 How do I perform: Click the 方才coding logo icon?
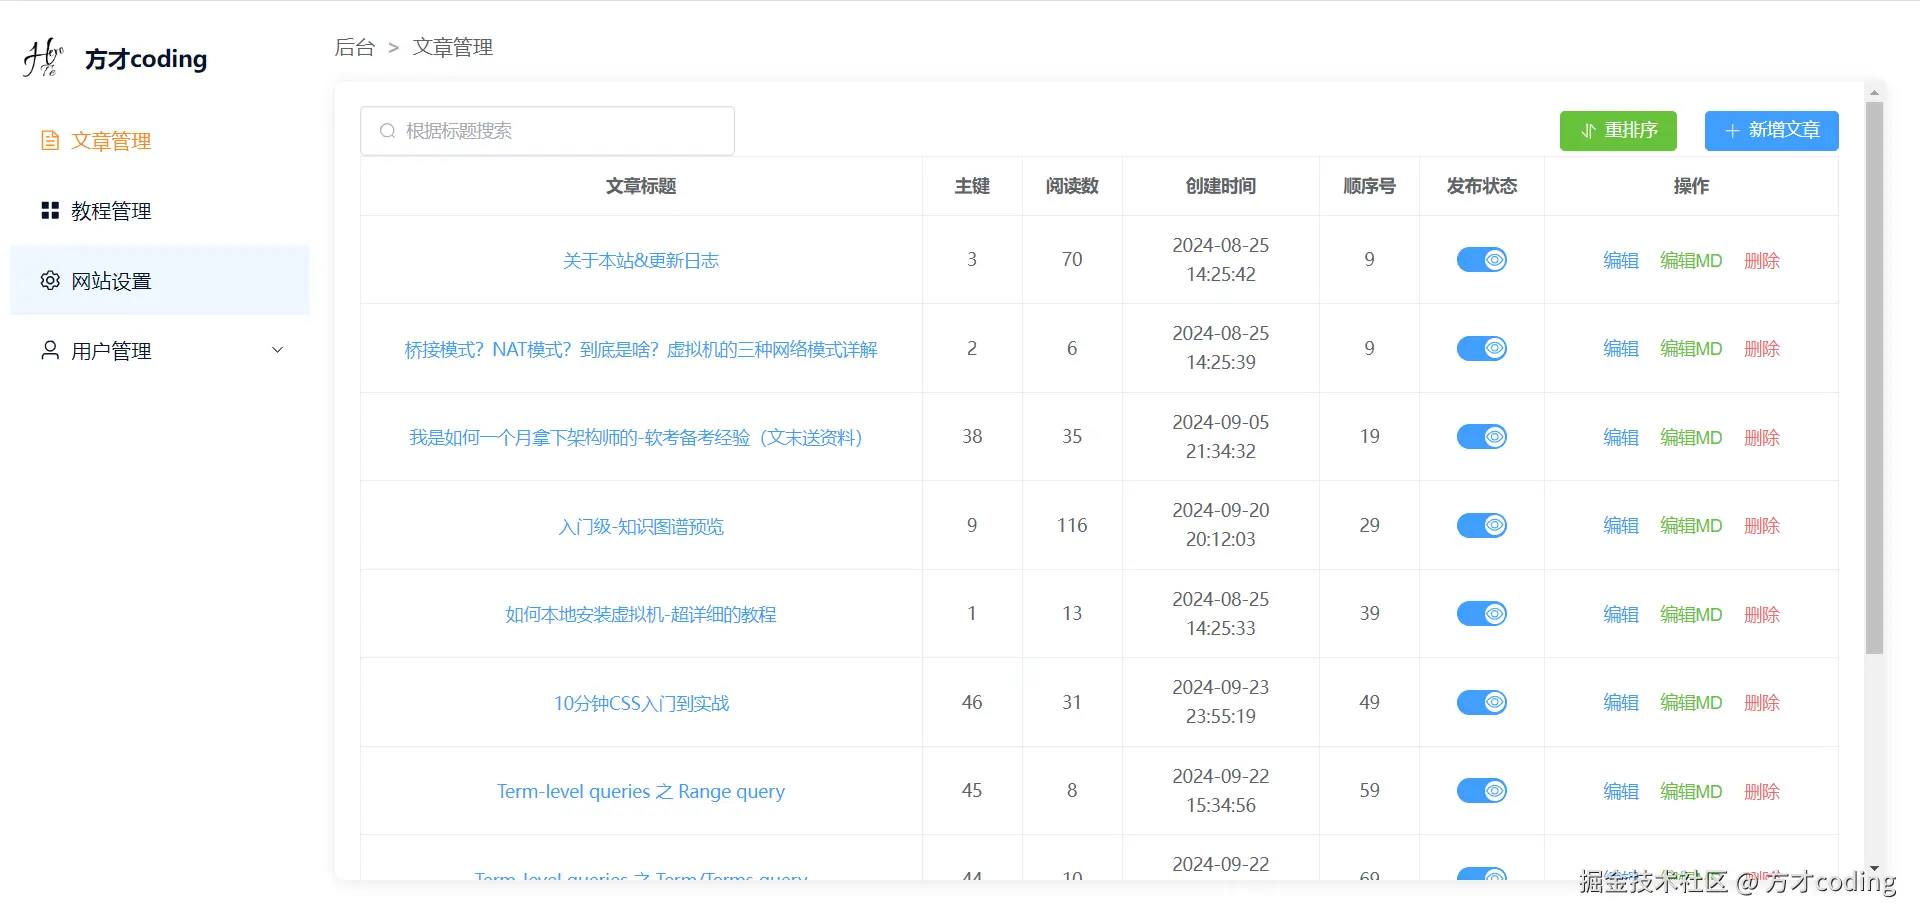(x=43, y=58)
